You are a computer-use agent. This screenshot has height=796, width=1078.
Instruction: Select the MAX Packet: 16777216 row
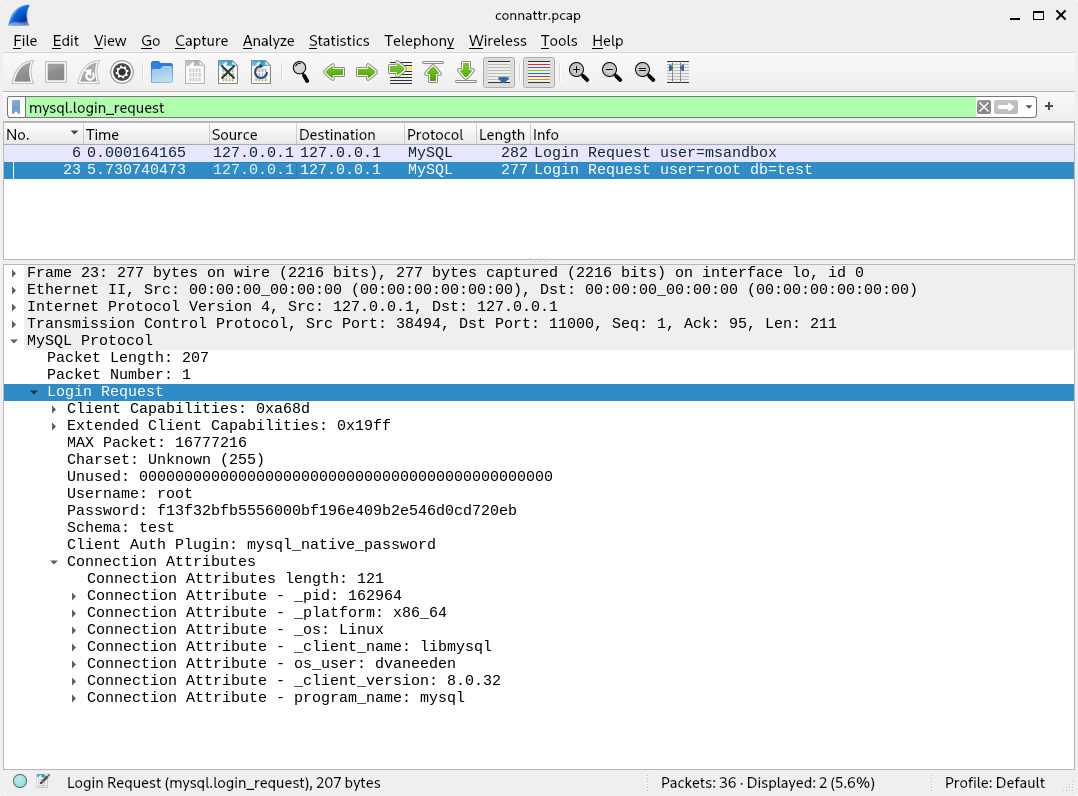[539, 443]
